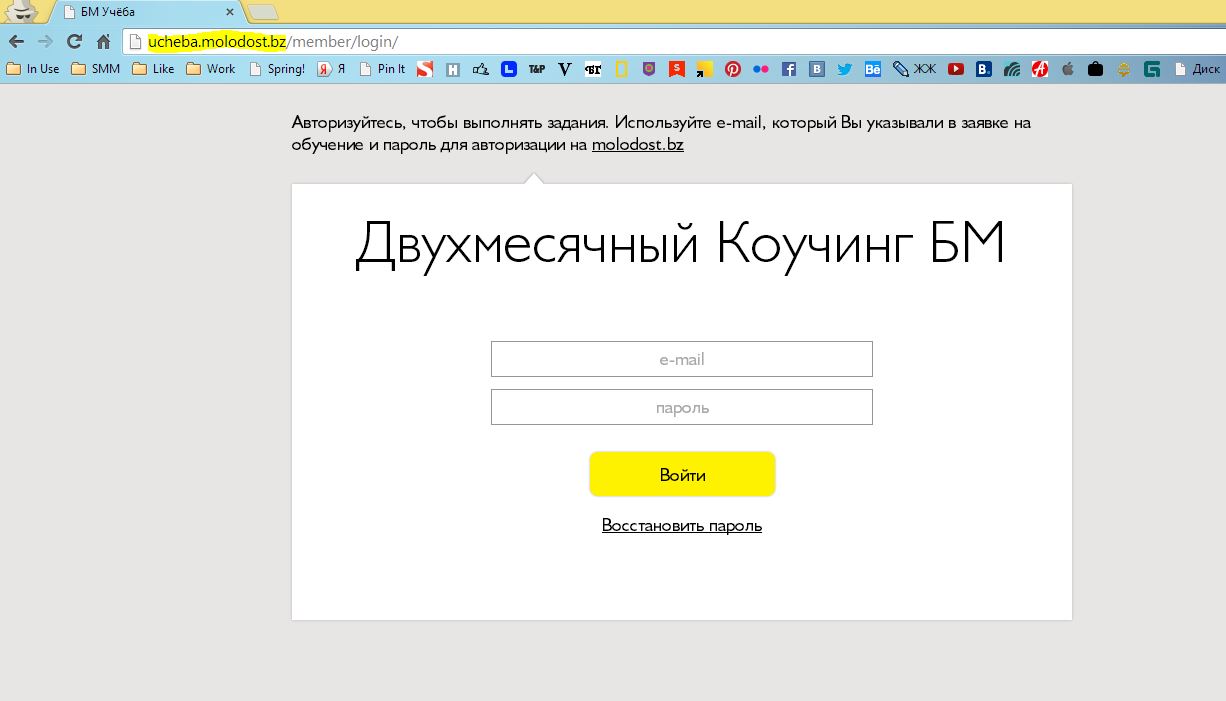This screenshot has width=1226, height=701.
Task: Open the Twitter bird bookmark
Action: (845, 69)
